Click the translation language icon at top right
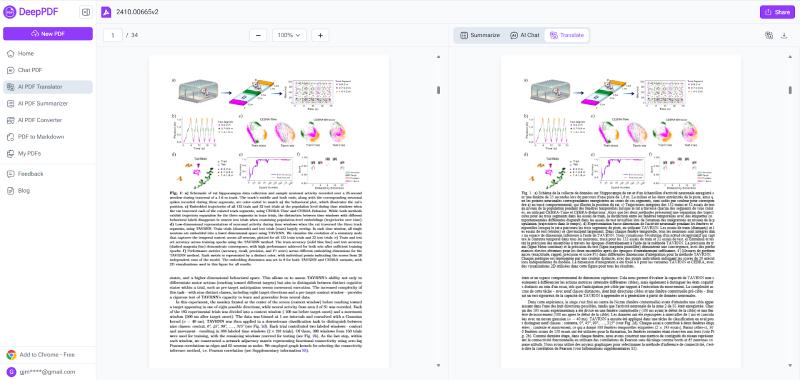Viewport: 800px width, 380px height. coord(769,35)
